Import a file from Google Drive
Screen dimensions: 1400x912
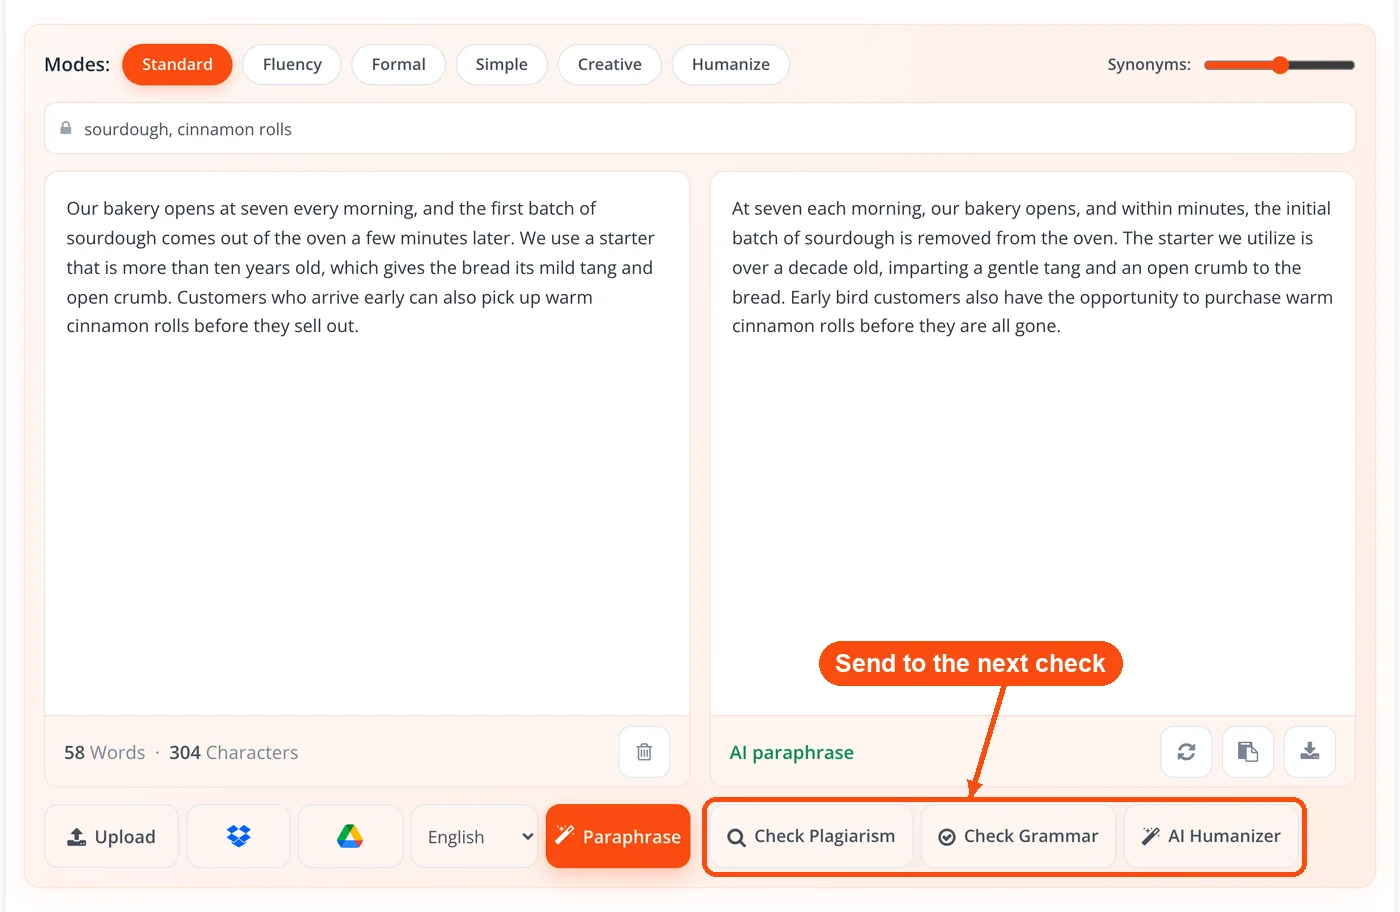(350, 836)
